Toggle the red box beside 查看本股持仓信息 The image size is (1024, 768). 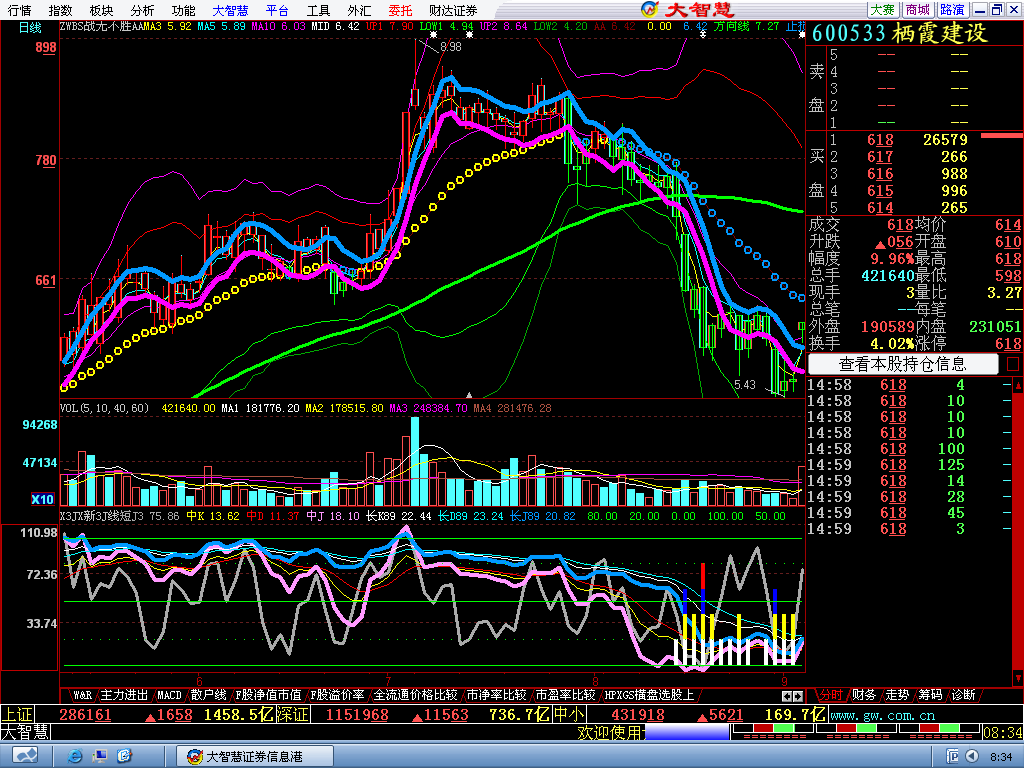[1013, 364]
